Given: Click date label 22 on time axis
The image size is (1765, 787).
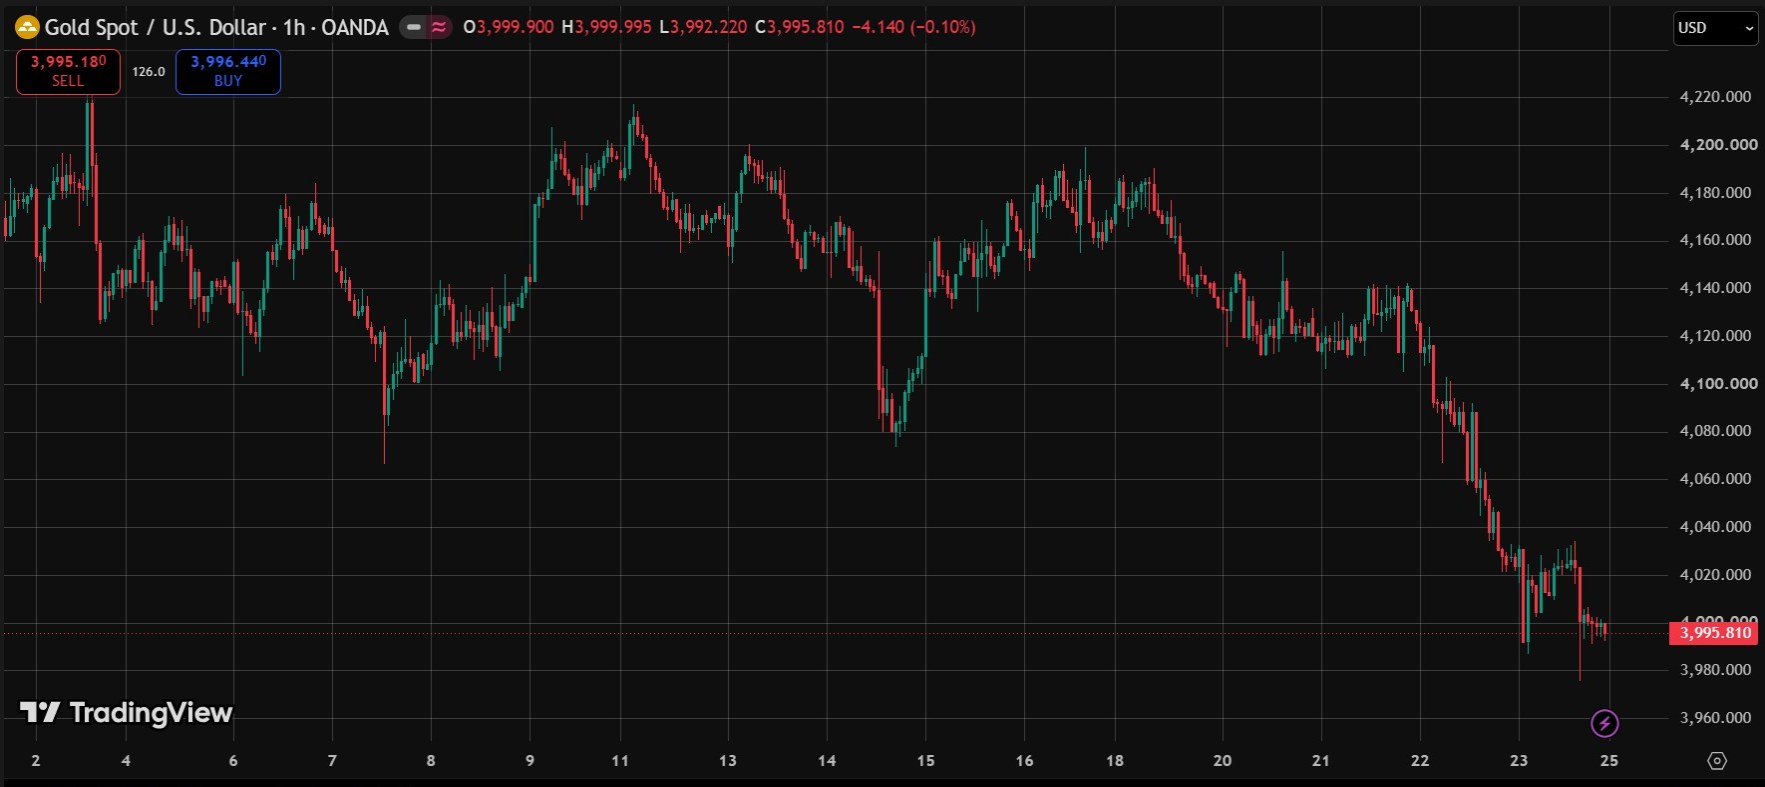Looking at the screenshot, I should tap(1420, 761).
